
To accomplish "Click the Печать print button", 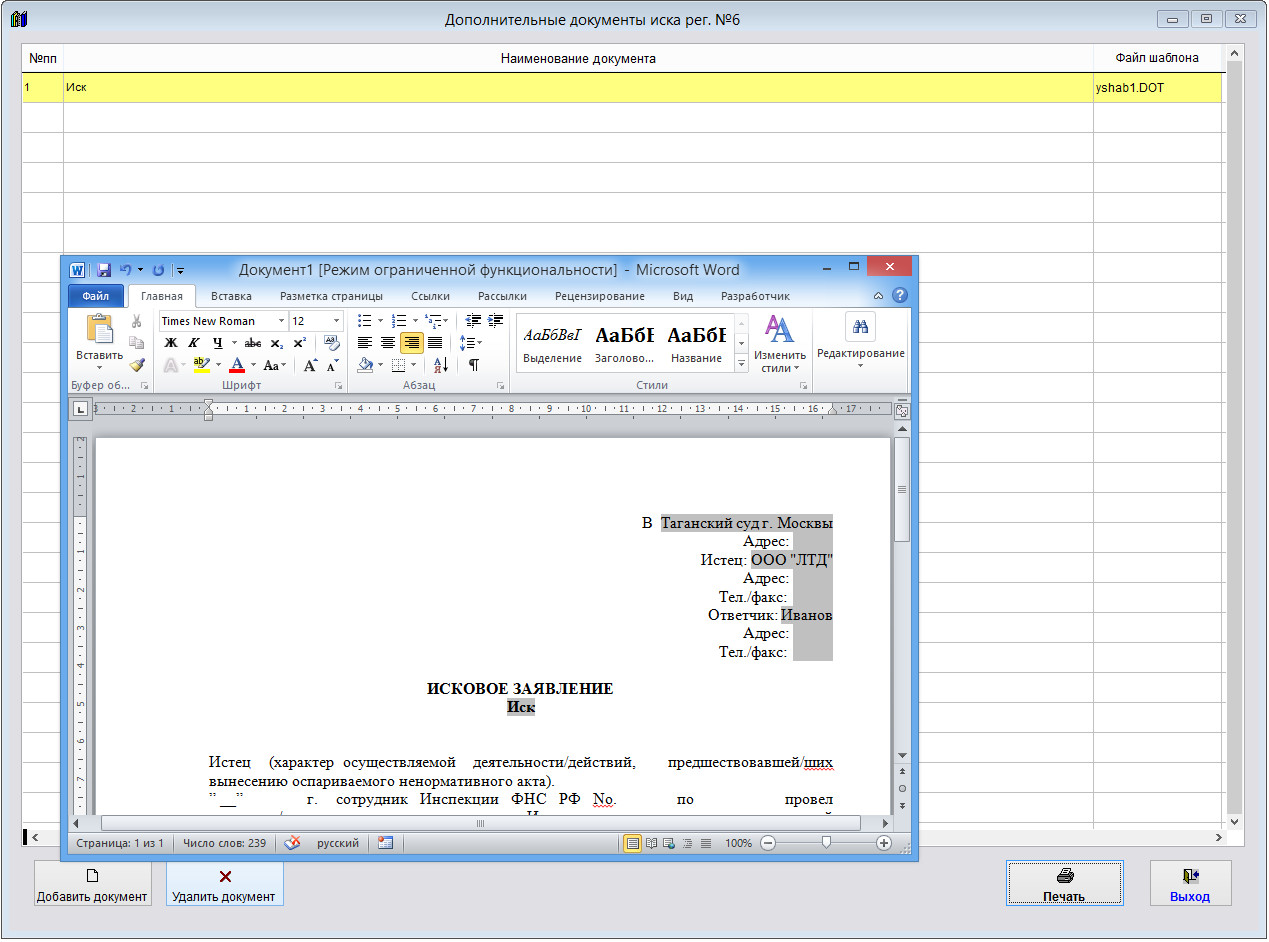I will [1064, 884].
